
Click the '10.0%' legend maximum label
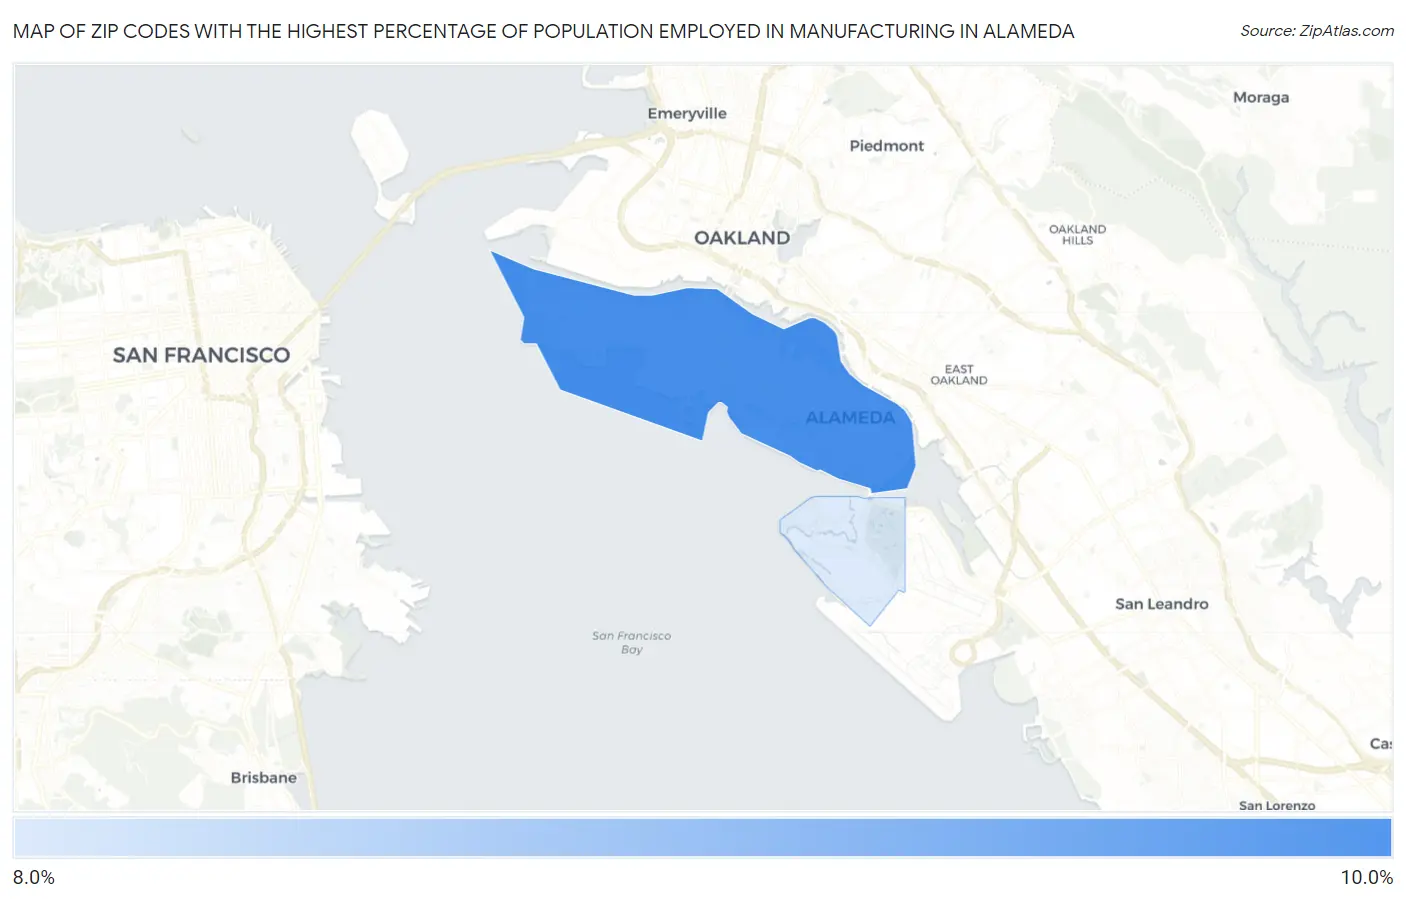[x=1366, y=877]
